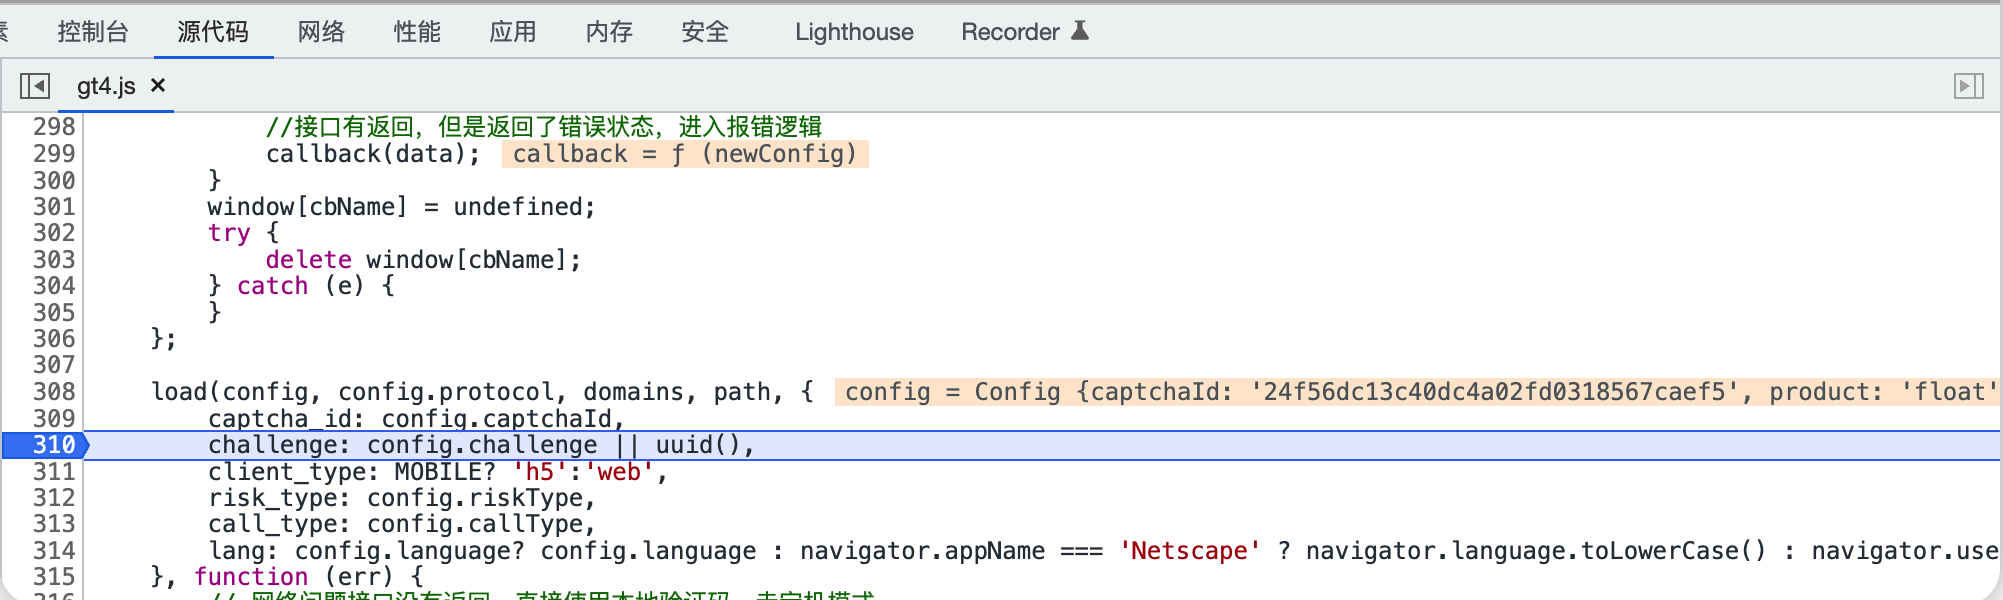Open the 性能 panel tab
2003x600 pixels.
click(417, 32)
